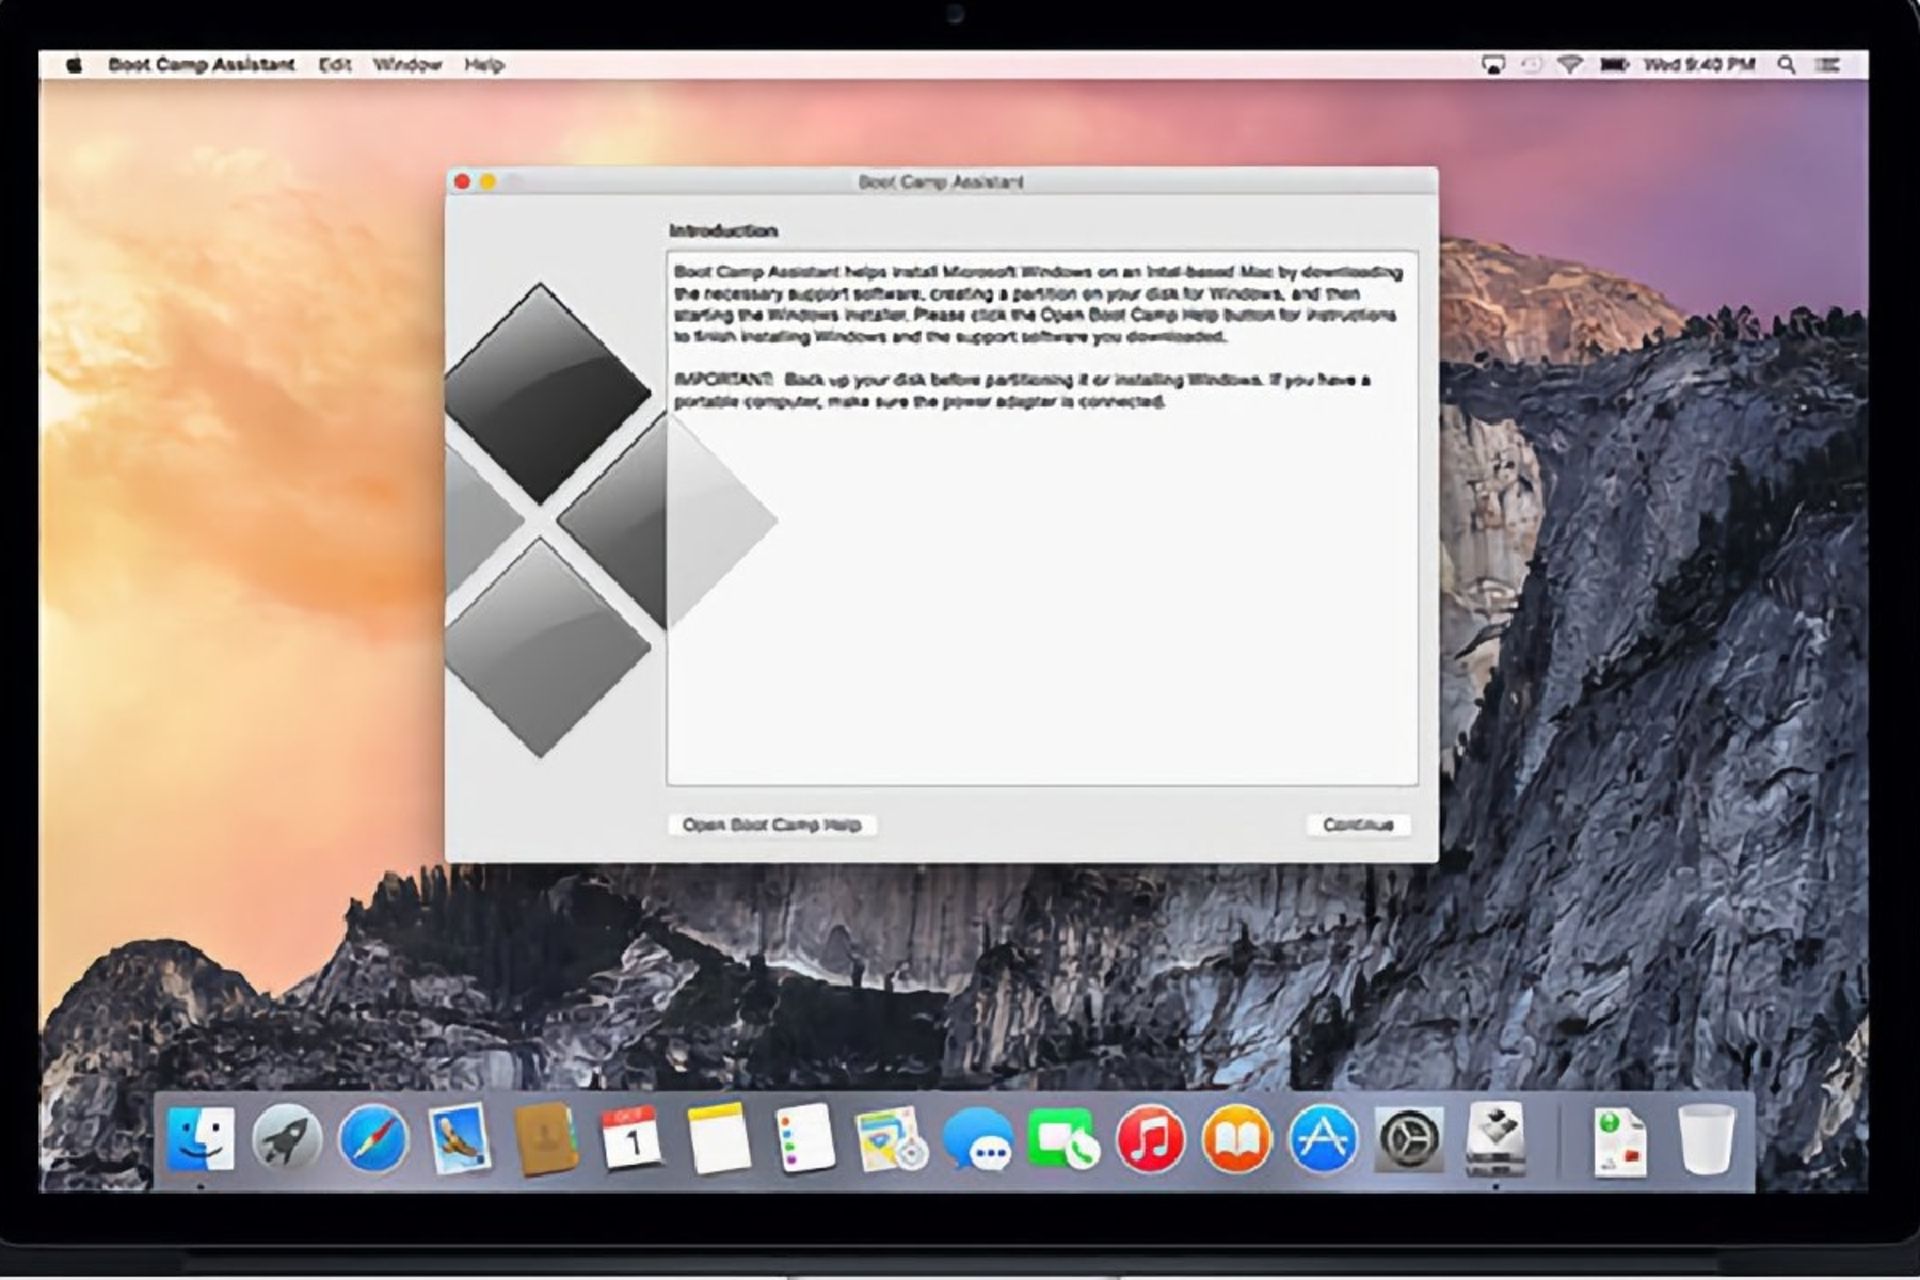Open Safari compass icon in dock
The image size is (1920, 1280).
pos(373,1140)
